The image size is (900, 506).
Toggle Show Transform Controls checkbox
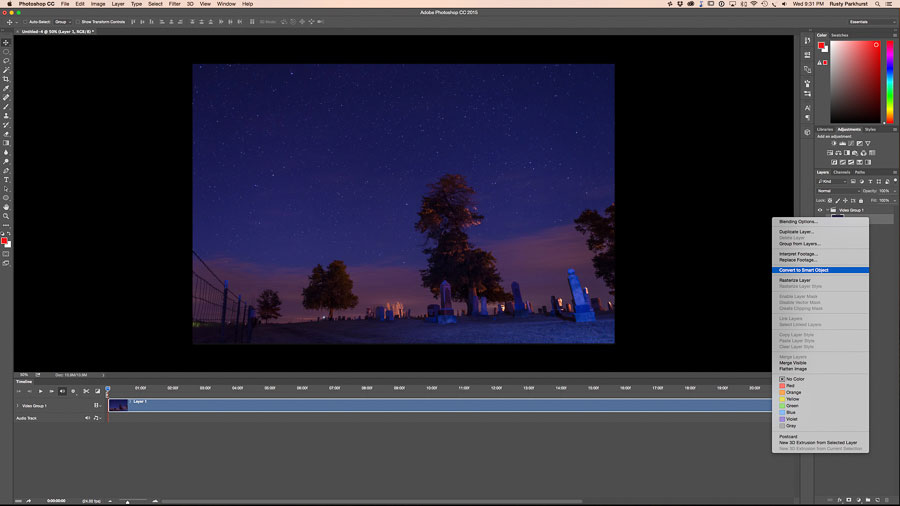click(79, 21)
